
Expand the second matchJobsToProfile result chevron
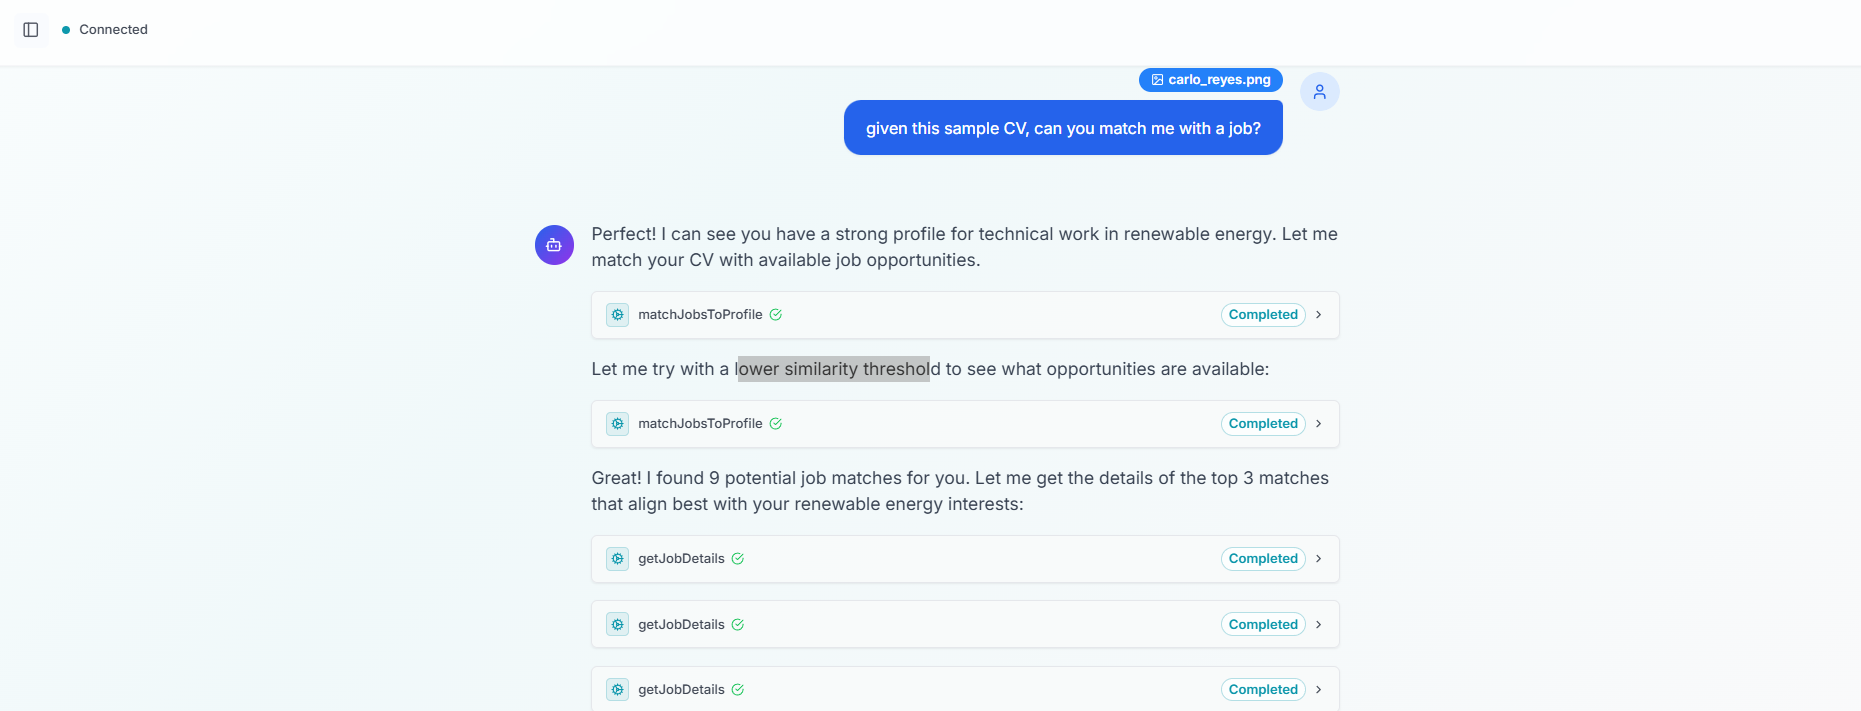coord(1319,424)
